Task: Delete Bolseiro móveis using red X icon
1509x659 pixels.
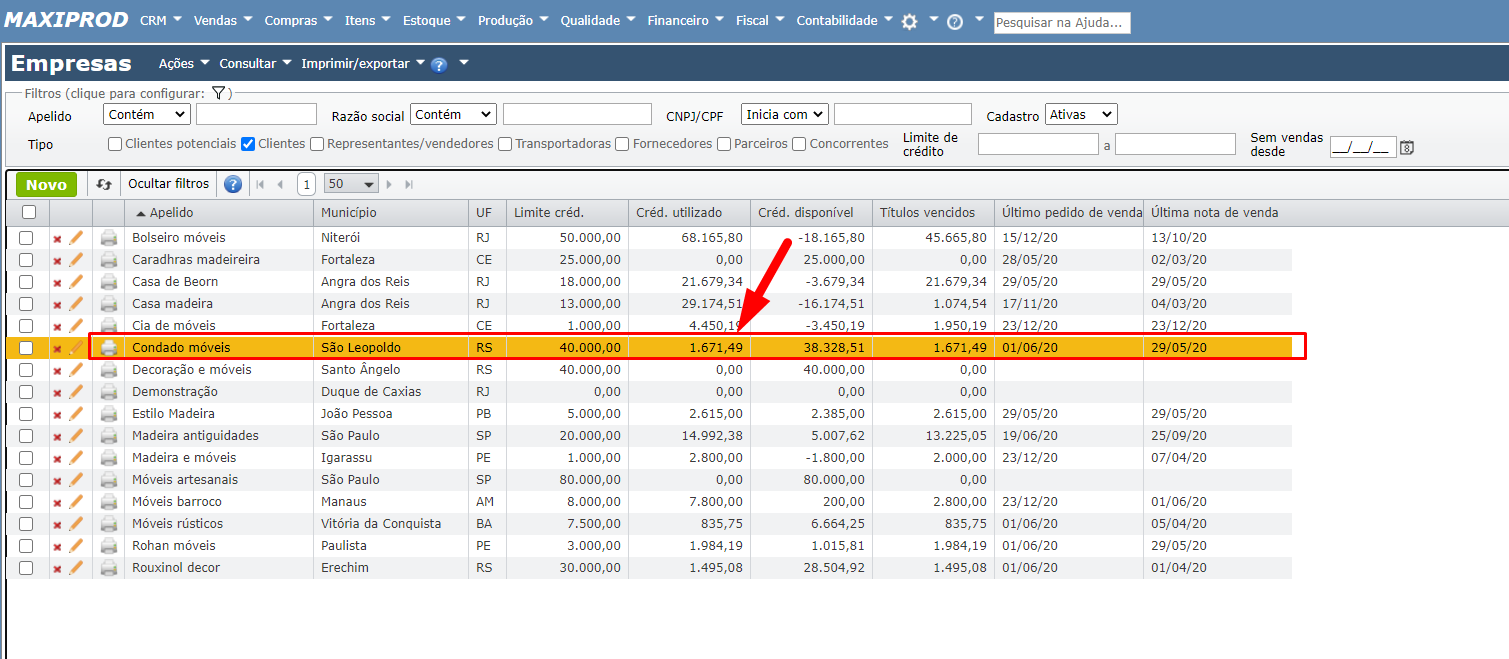Action: [57, 239]
